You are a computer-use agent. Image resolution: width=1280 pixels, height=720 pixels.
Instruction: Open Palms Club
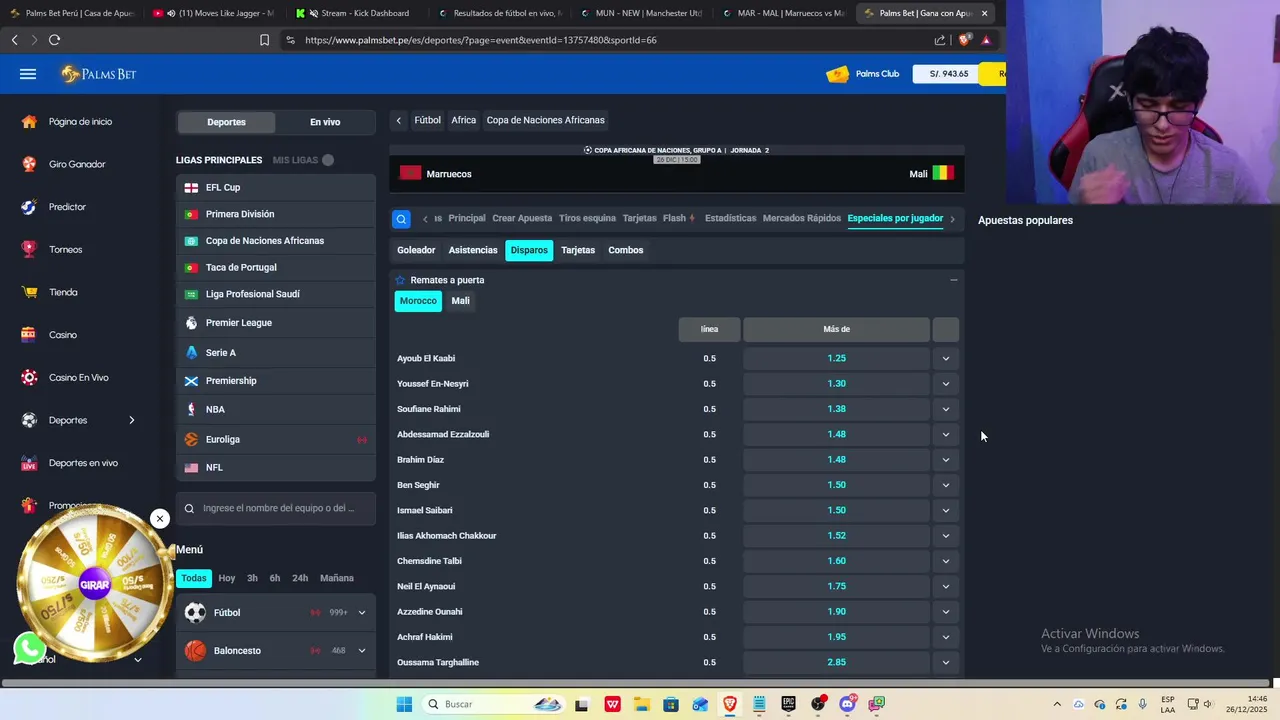pos(863,74)
